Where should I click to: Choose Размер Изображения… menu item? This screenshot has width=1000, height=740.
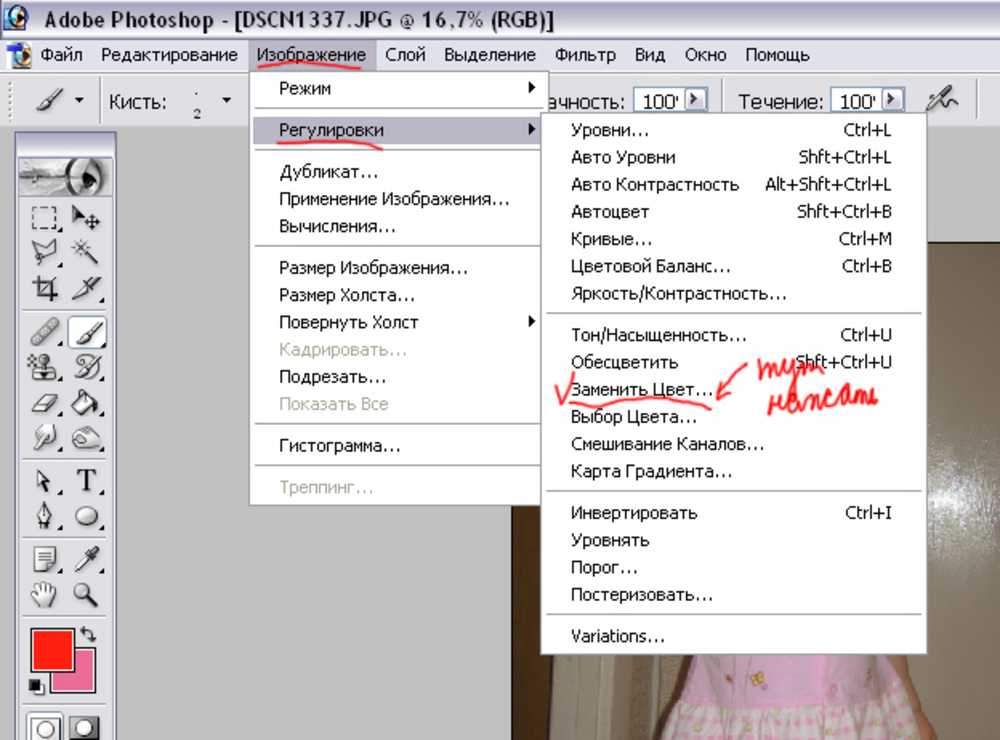[395, 268]
